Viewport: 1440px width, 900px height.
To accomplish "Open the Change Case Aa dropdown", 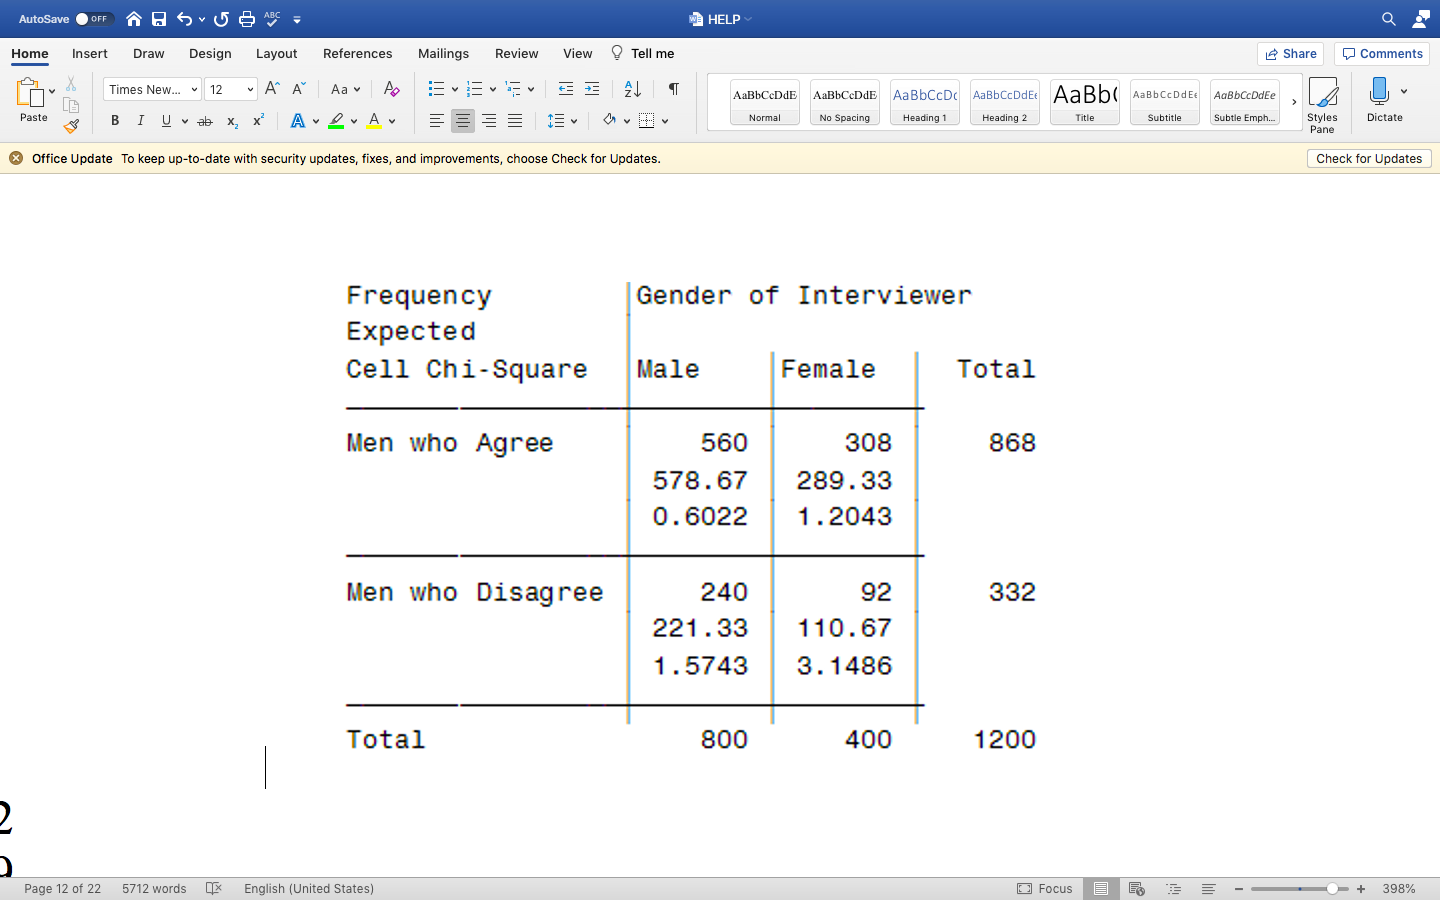I will pos(345,89).
